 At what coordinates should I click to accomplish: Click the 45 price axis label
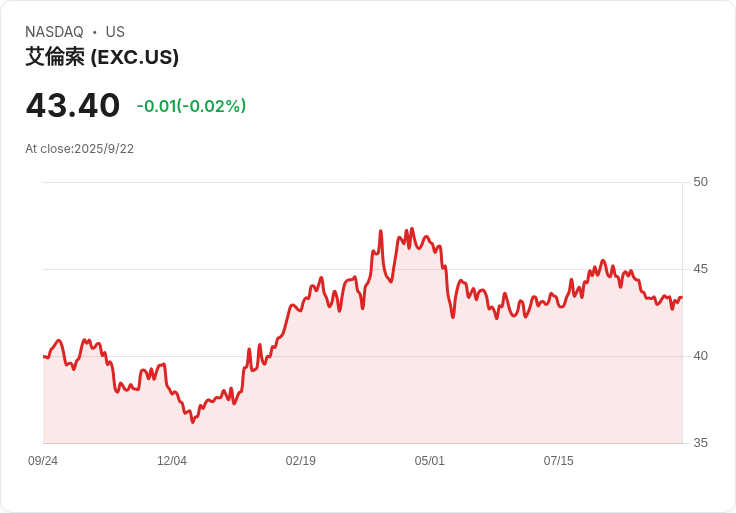coord(700,269)
